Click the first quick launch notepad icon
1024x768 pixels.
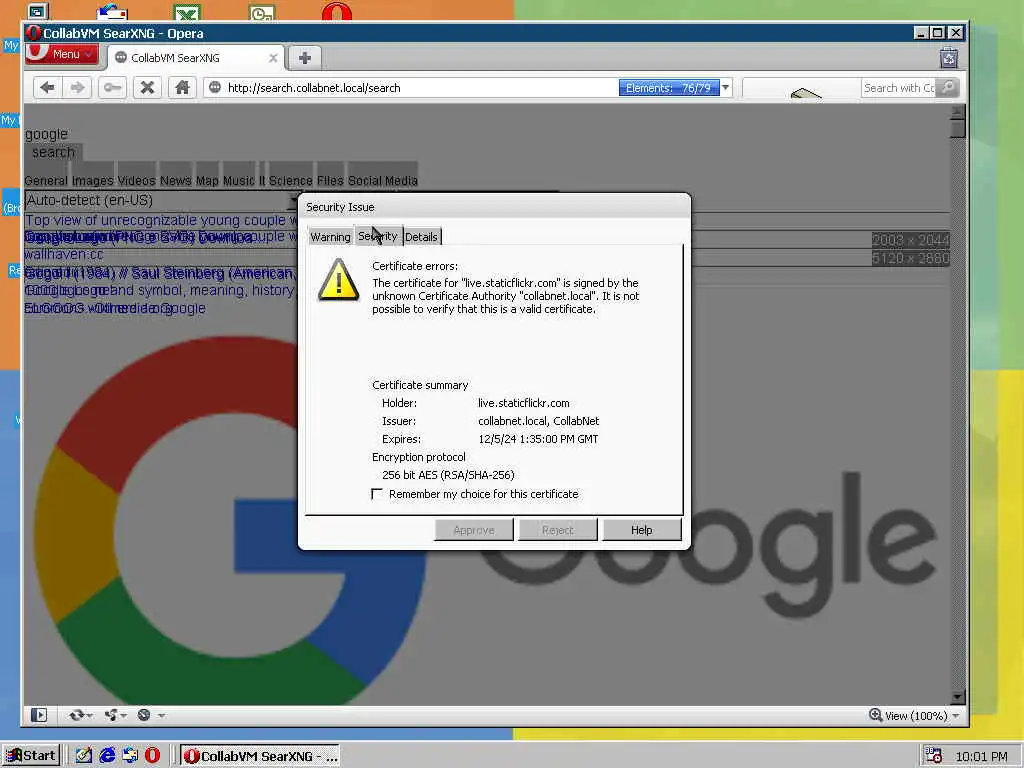pos(84,756)
